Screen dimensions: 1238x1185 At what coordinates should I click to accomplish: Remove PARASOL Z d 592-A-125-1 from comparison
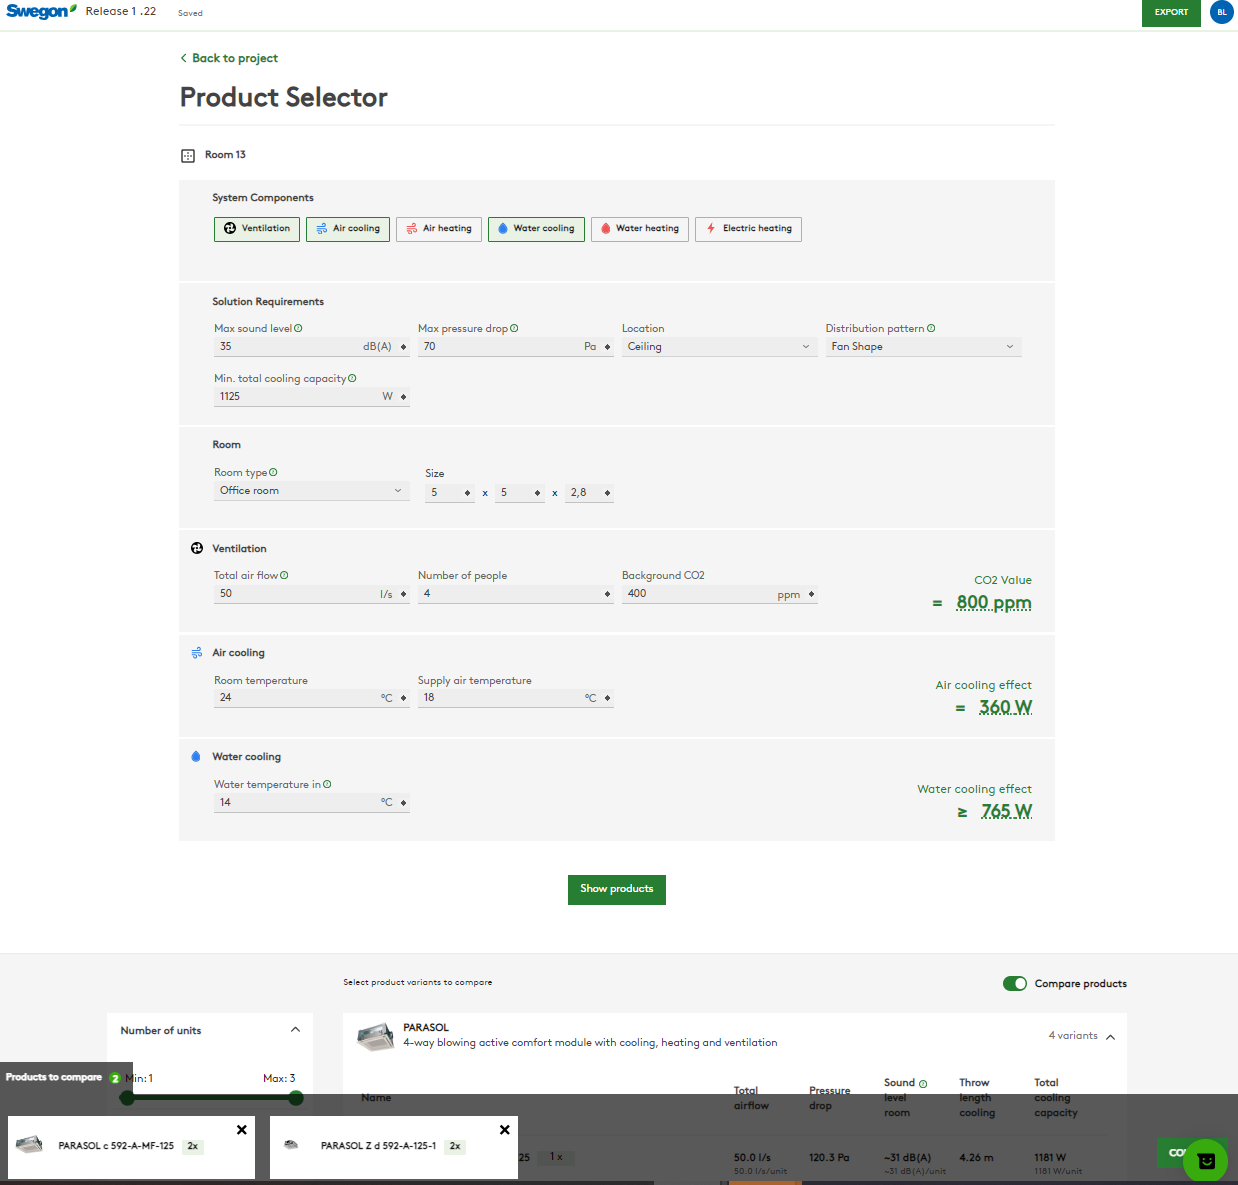click(x=504, y=1130)
